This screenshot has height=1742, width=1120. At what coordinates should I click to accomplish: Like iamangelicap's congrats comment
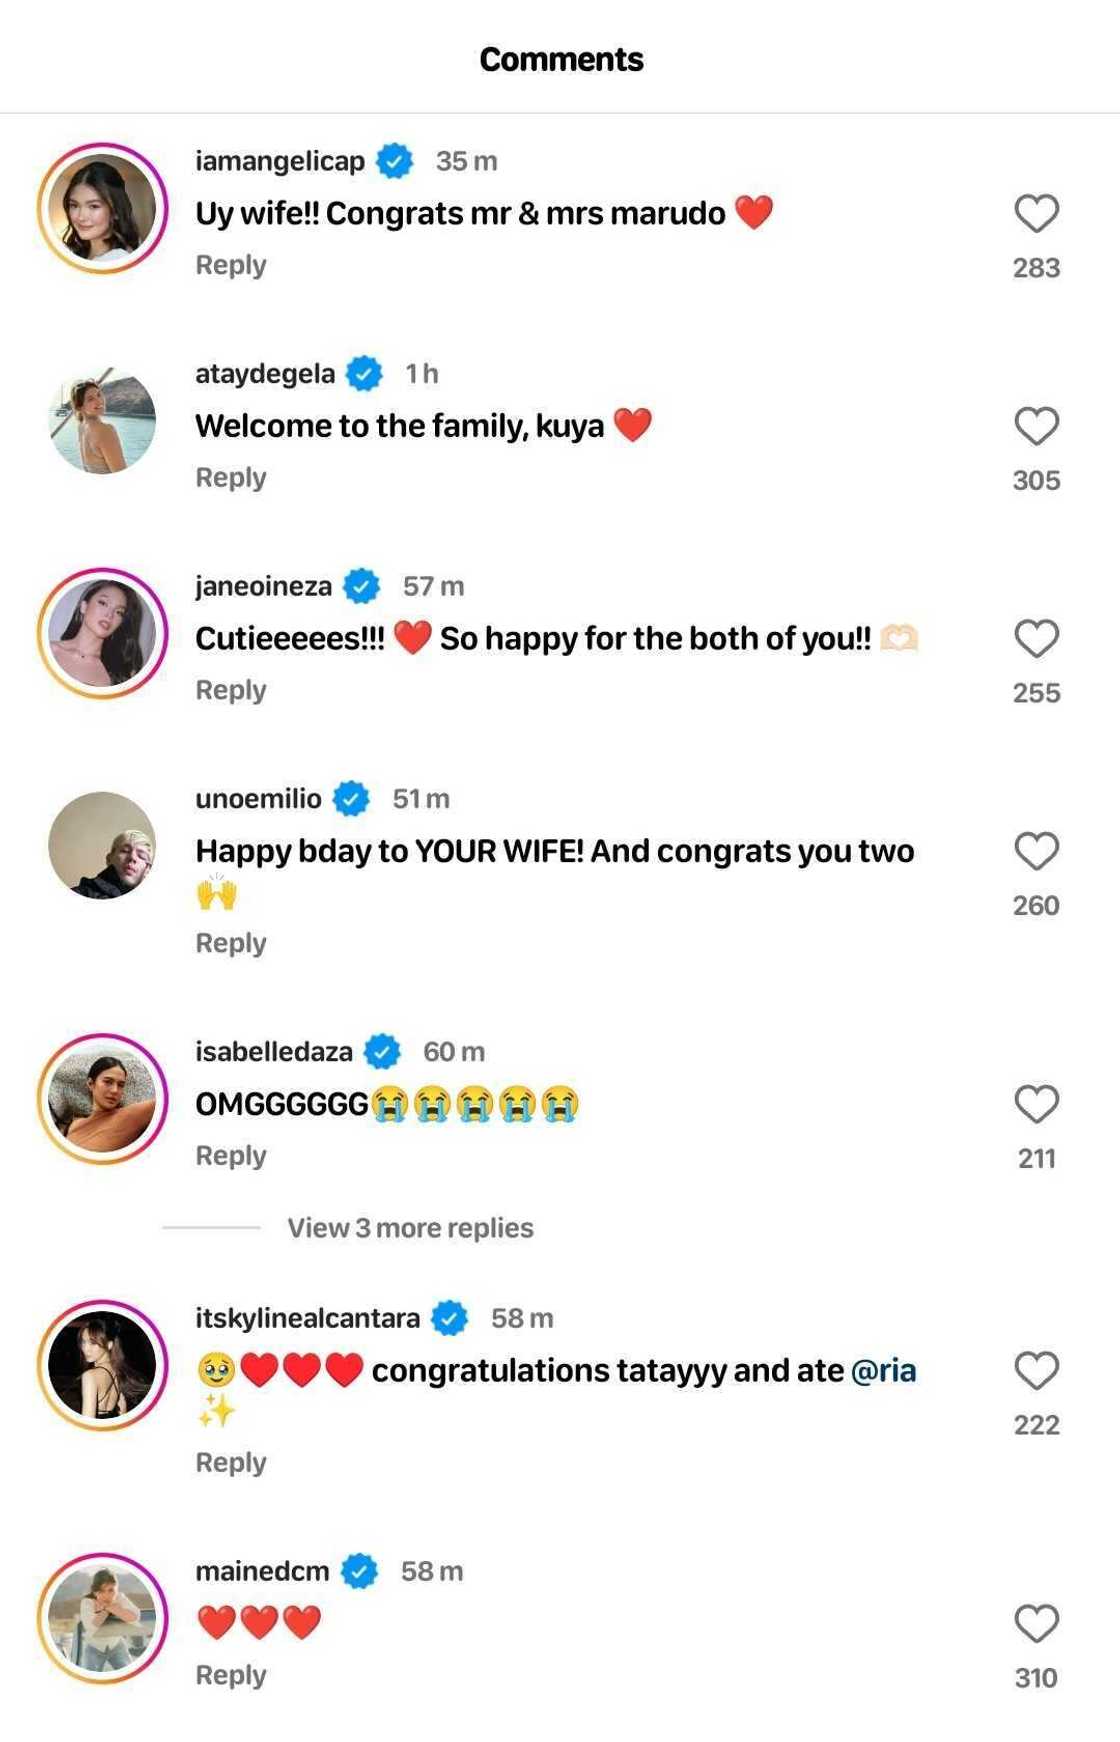tap(1036, 213)
